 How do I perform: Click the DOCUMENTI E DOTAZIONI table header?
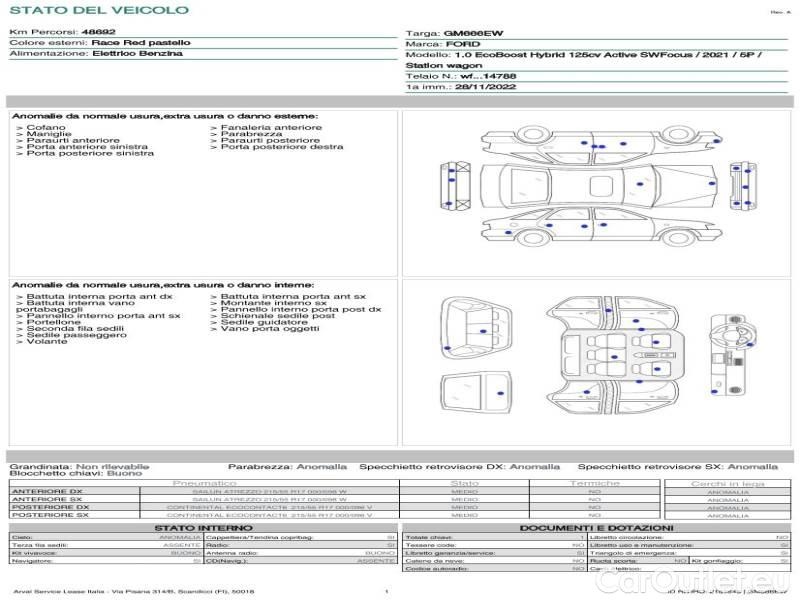click(x=596, y=527)
